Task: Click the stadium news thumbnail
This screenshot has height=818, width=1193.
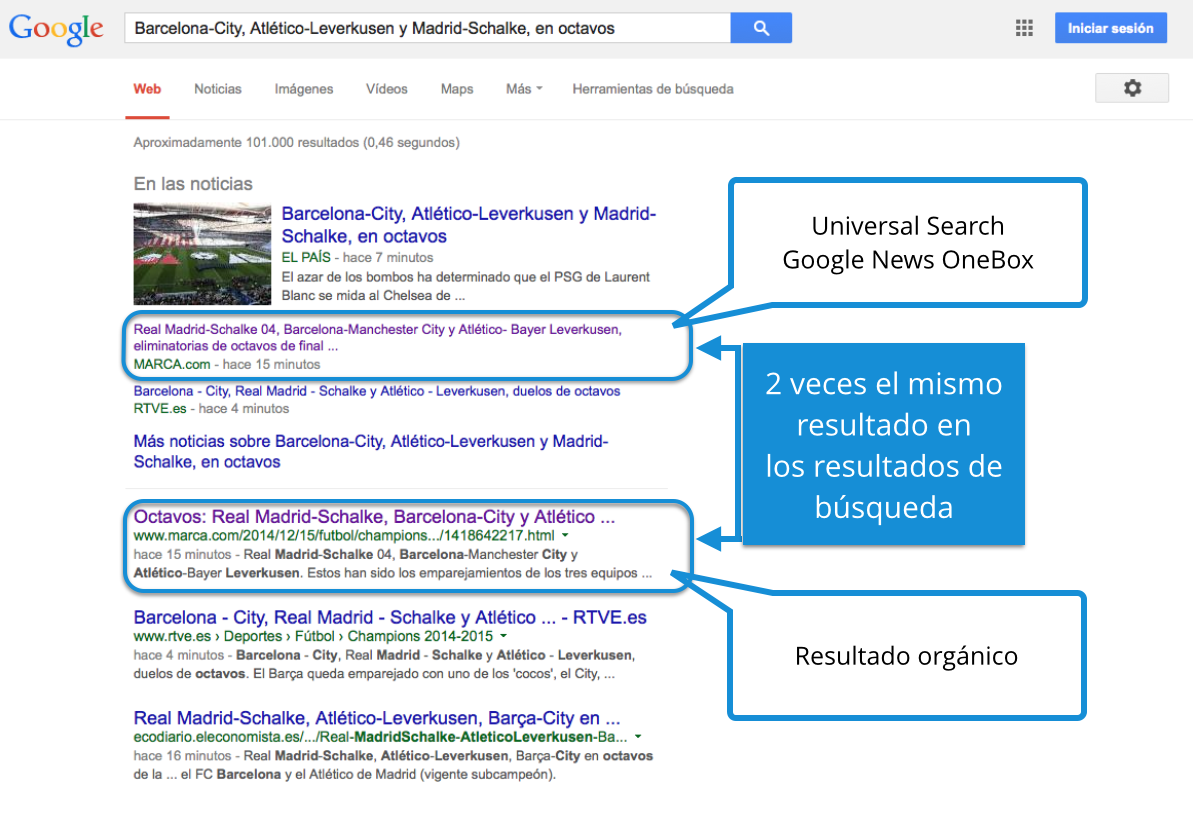Action: pos(203,254)
